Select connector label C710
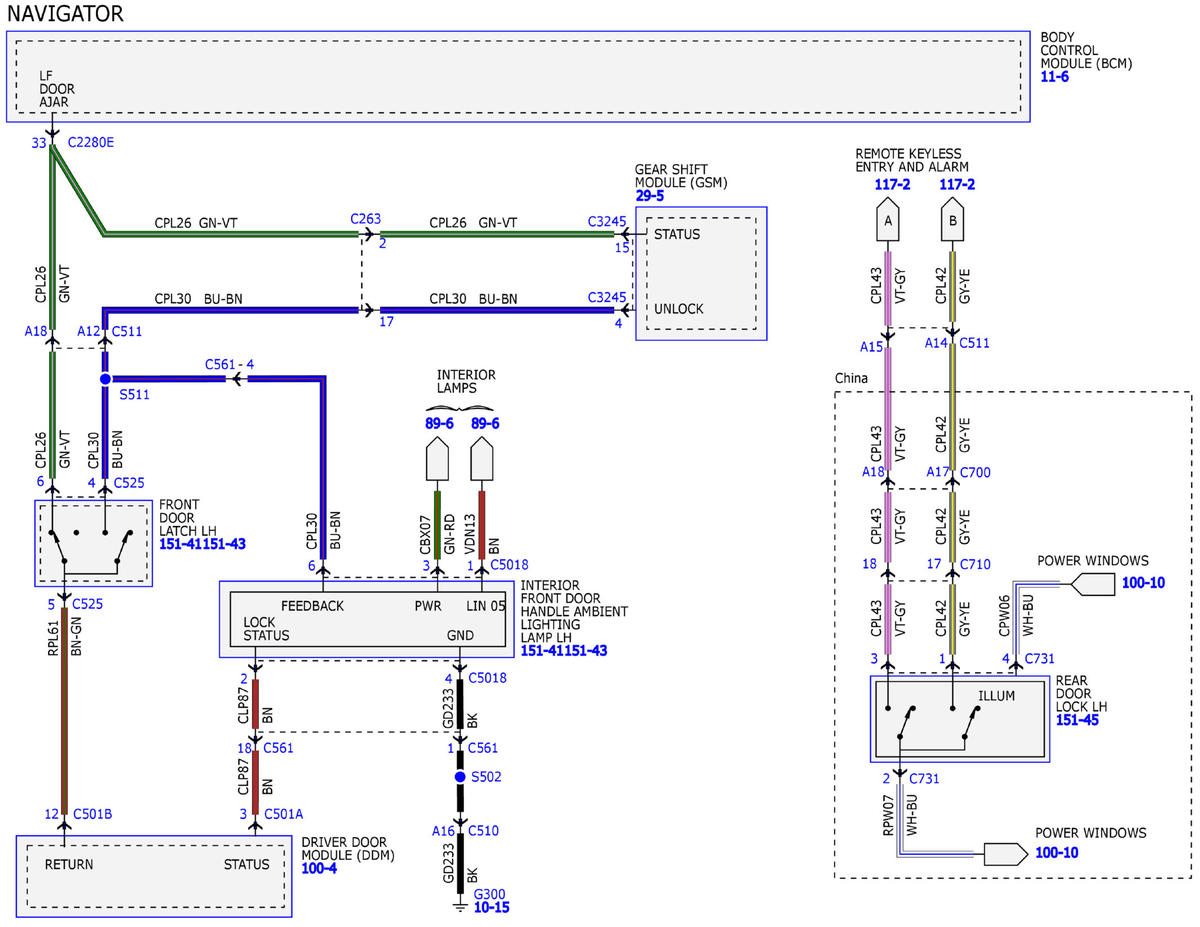 (x=975, y=565)
